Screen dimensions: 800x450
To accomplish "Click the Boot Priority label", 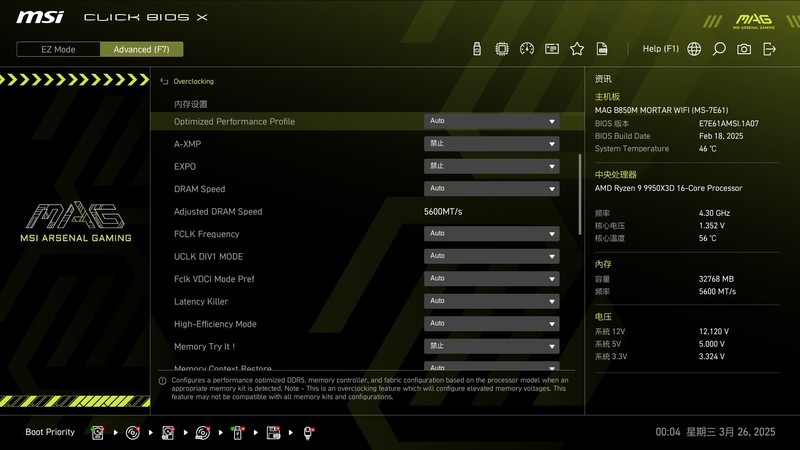I will [50, 432].
